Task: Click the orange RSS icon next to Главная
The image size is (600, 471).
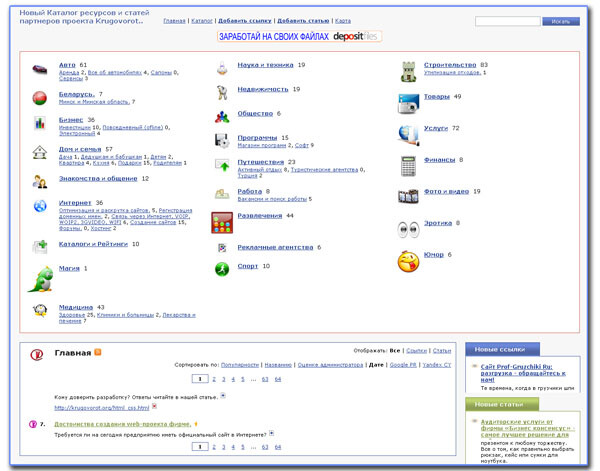Action: (x=98, y=352)
